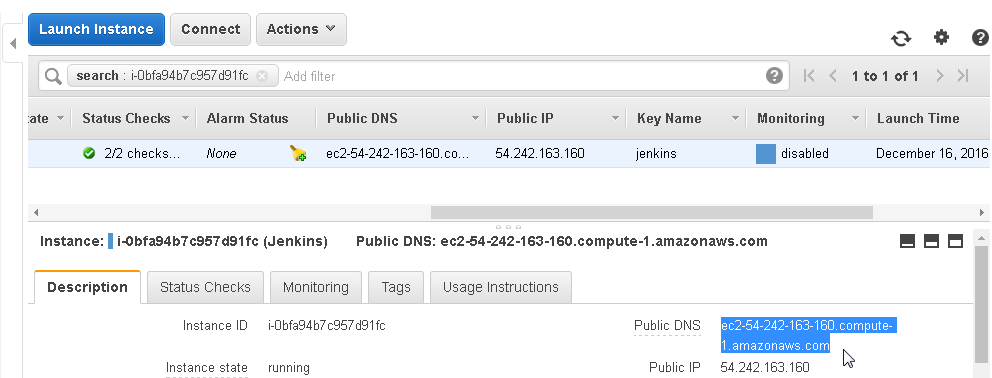This screenshot has height=378, width=992.
Task: Open the Usage Instructions tab
Action: 501,287
